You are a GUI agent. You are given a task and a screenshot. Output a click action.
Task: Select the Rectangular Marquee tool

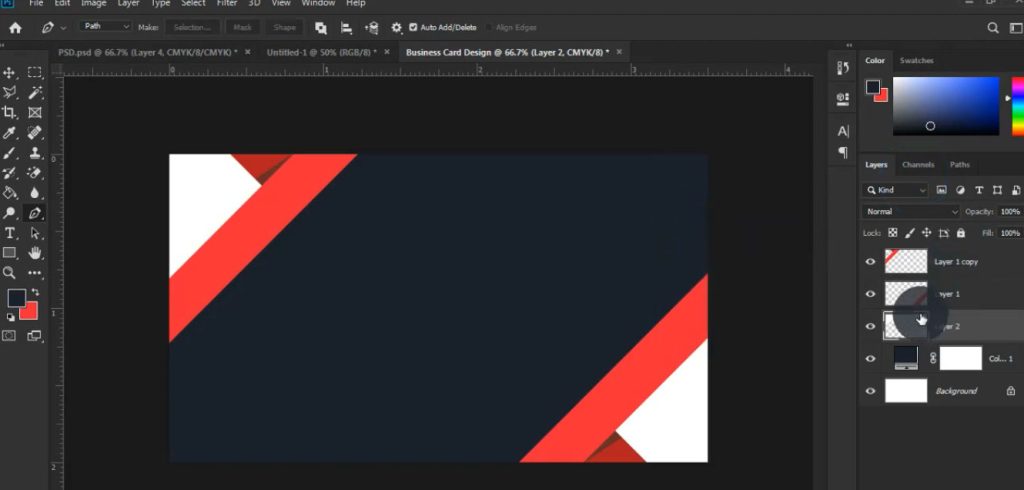(x=35, y=73)
